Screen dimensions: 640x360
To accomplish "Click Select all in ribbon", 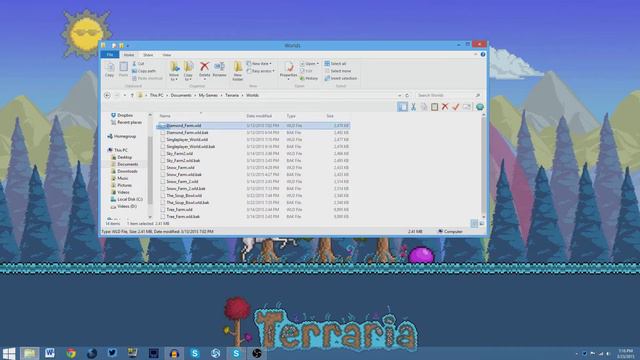I will tap(335, 64).
